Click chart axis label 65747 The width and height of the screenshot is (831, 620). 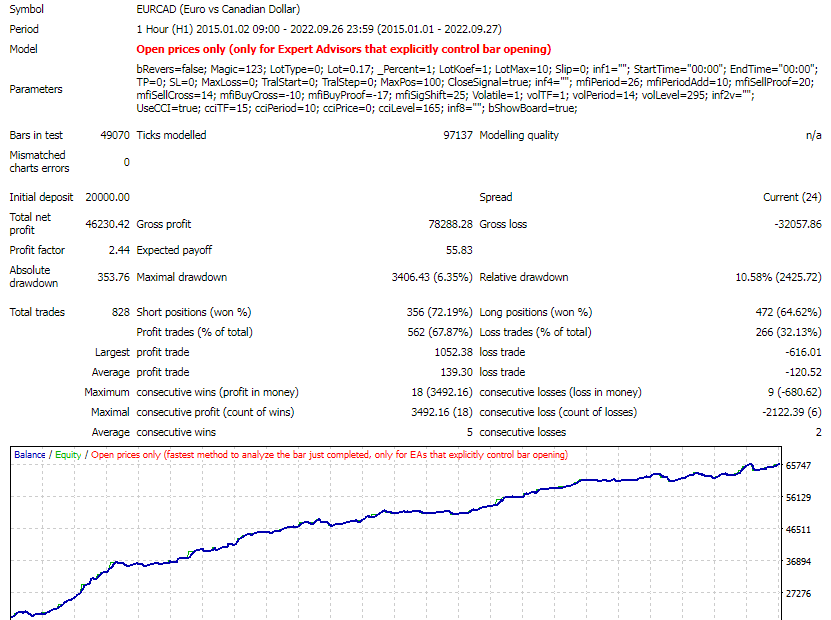(x=798, y=466)
